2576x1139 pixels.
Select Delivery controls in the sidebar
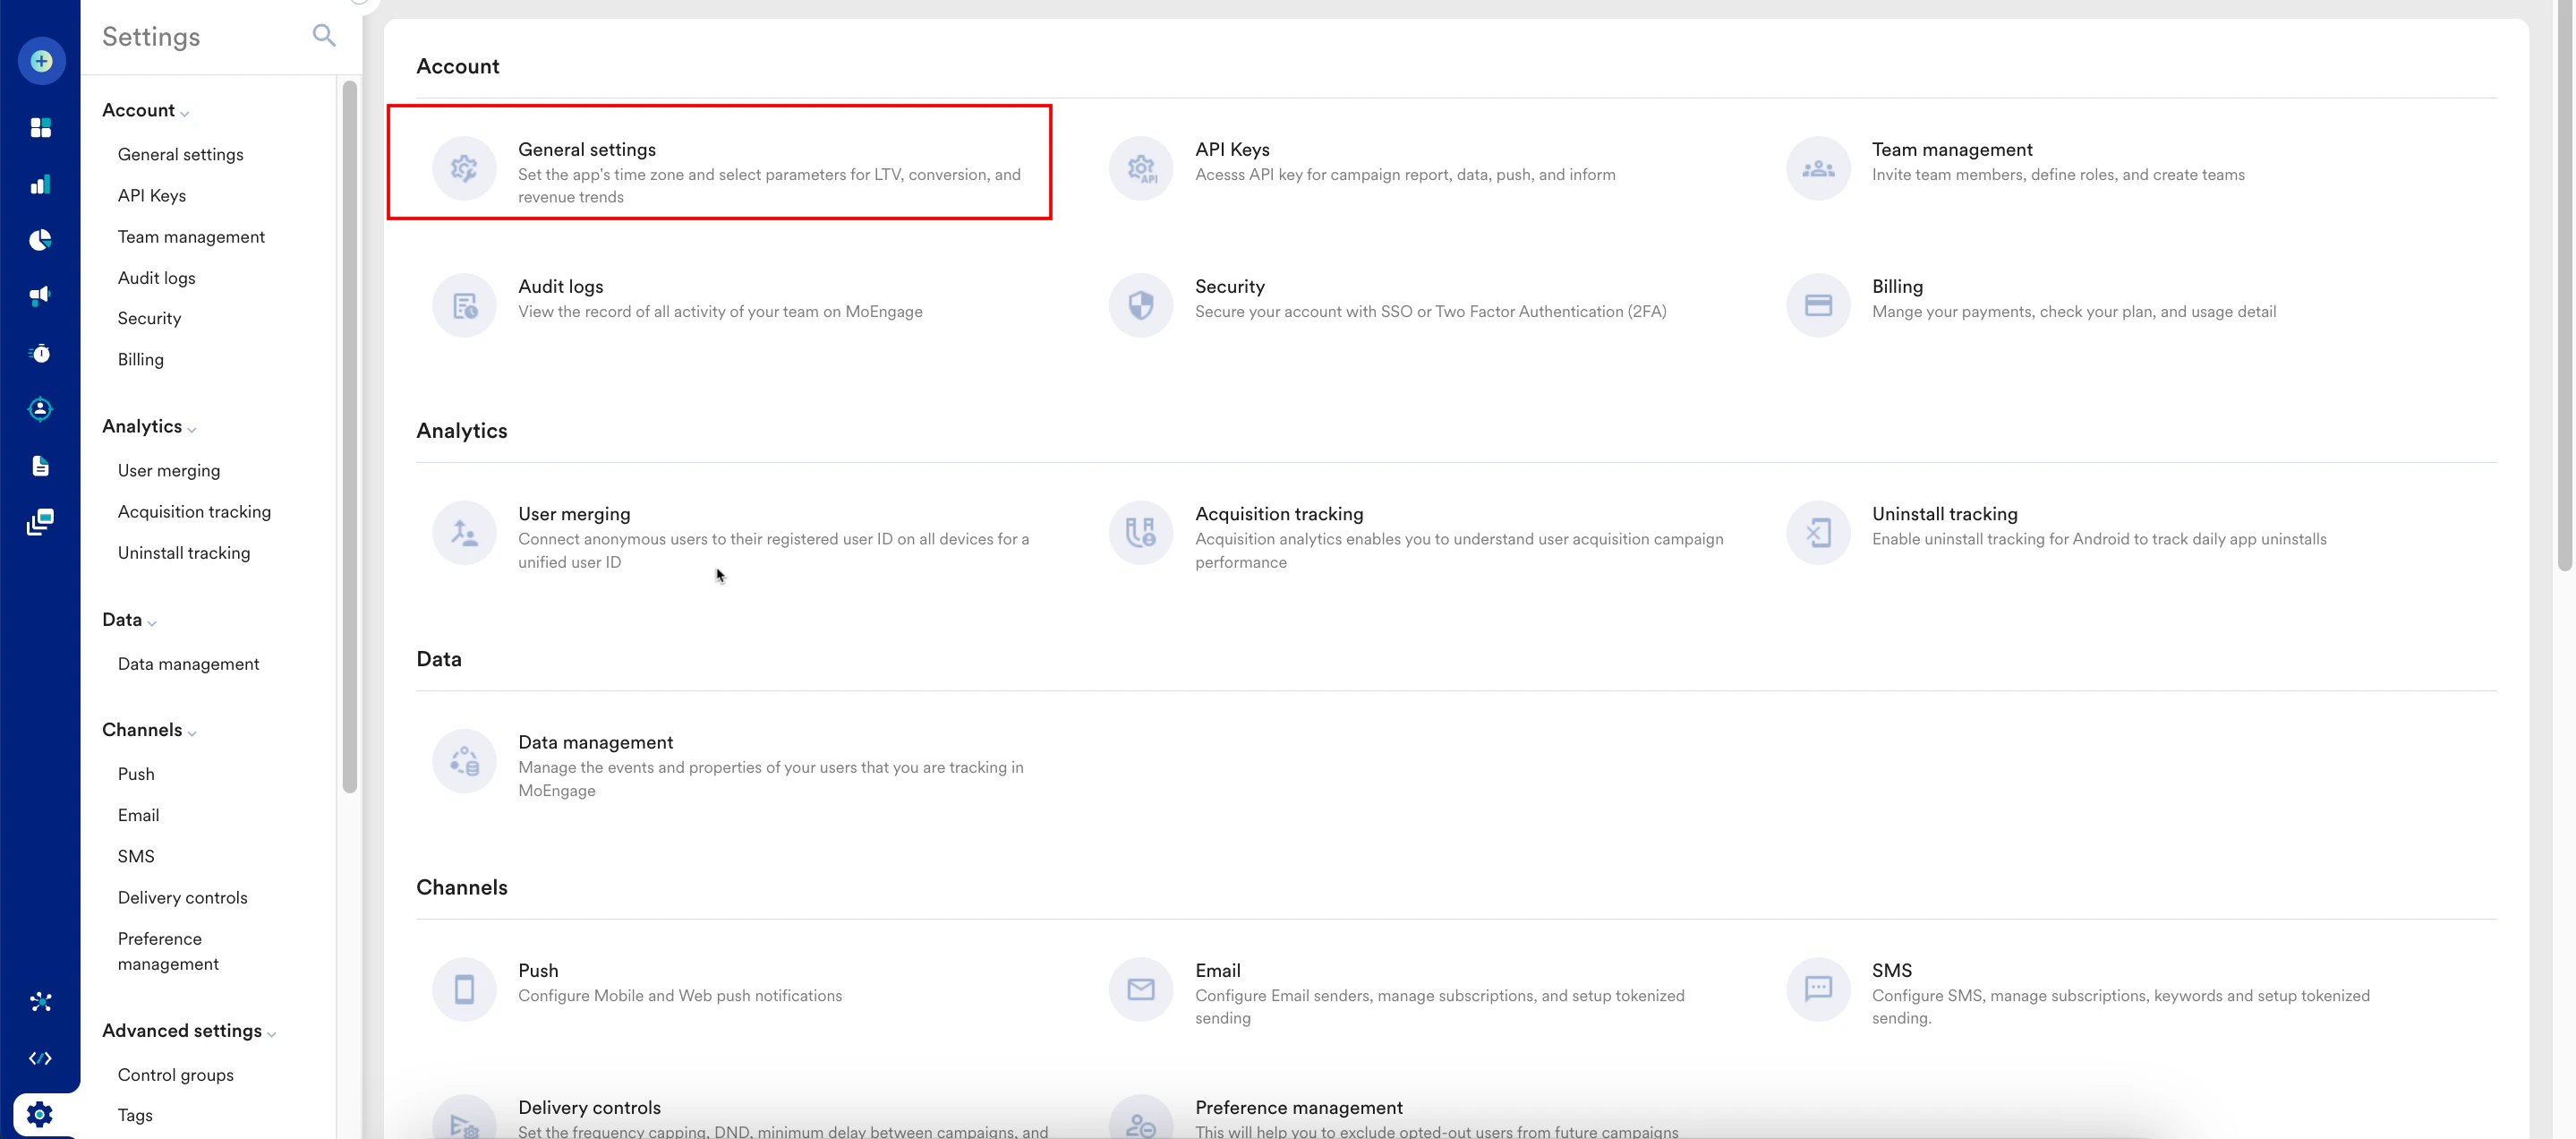click(182, 898)
